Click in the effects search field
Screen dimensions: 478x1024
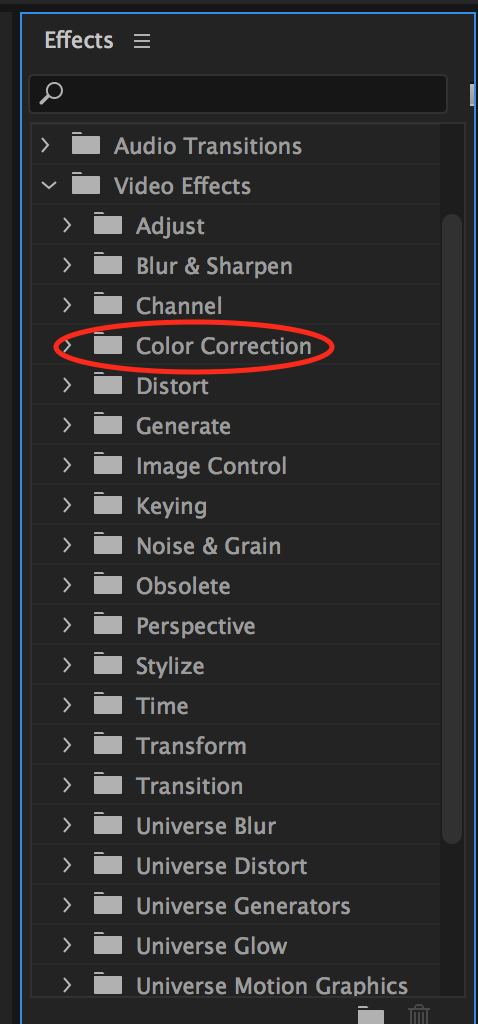click(x=238, y=93)
